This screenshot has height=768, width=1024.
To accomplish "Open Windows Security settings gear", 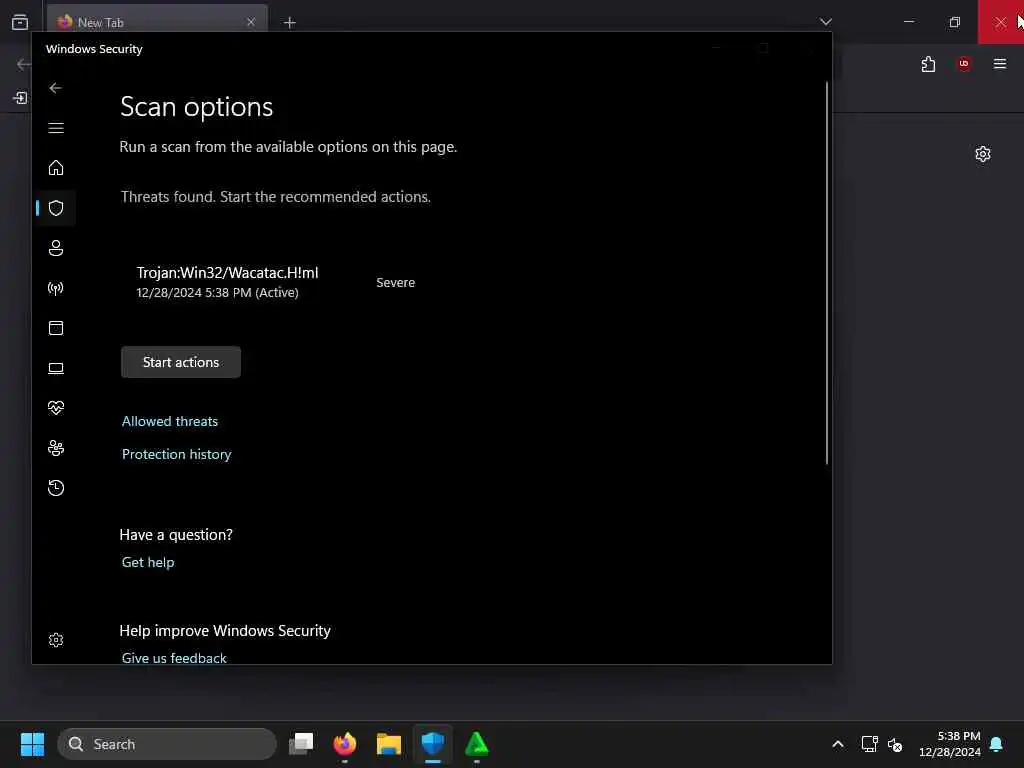I will click(56, 640).
